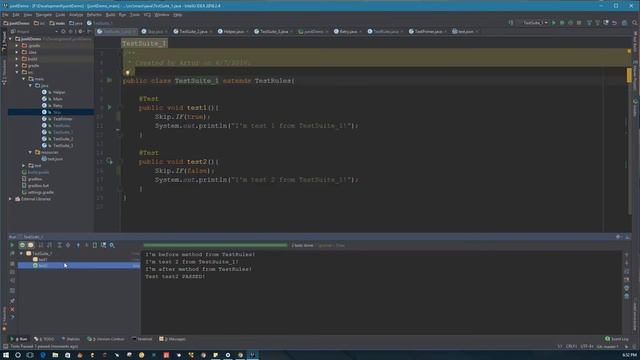Image resolution: width=640 pixels, height=360 pixels.
Task: Start debugging with the toolbar Debug icon
Action: [562, 23]
